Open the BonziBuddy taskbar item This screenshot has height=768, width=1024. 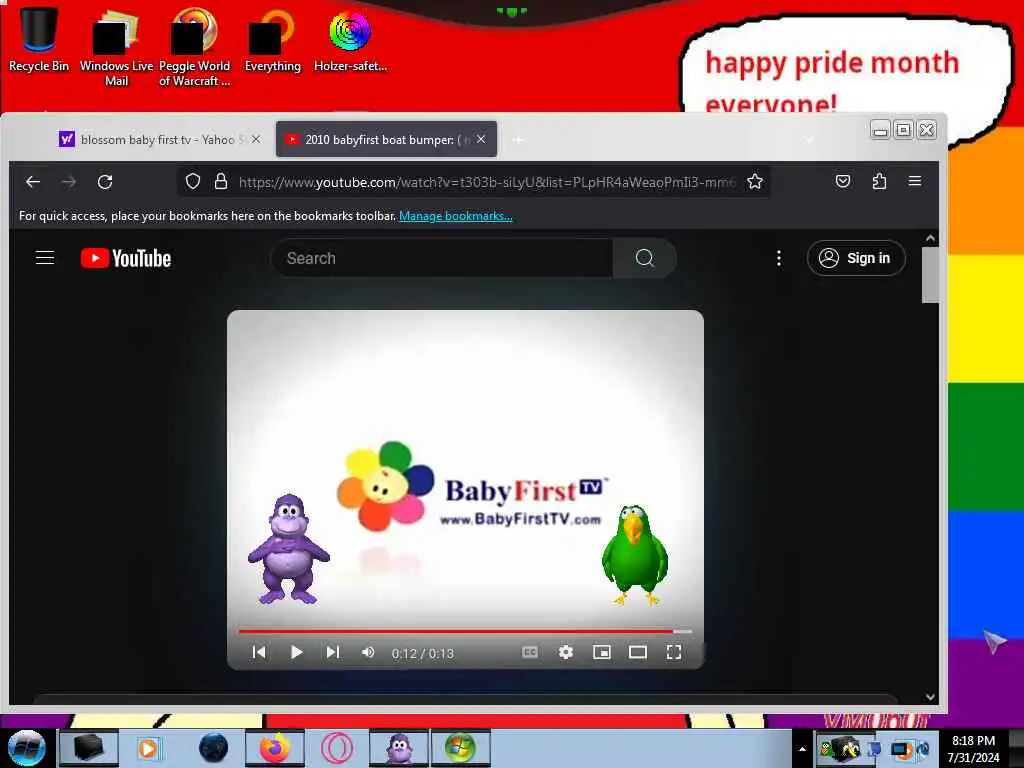[x=399, y=748]
